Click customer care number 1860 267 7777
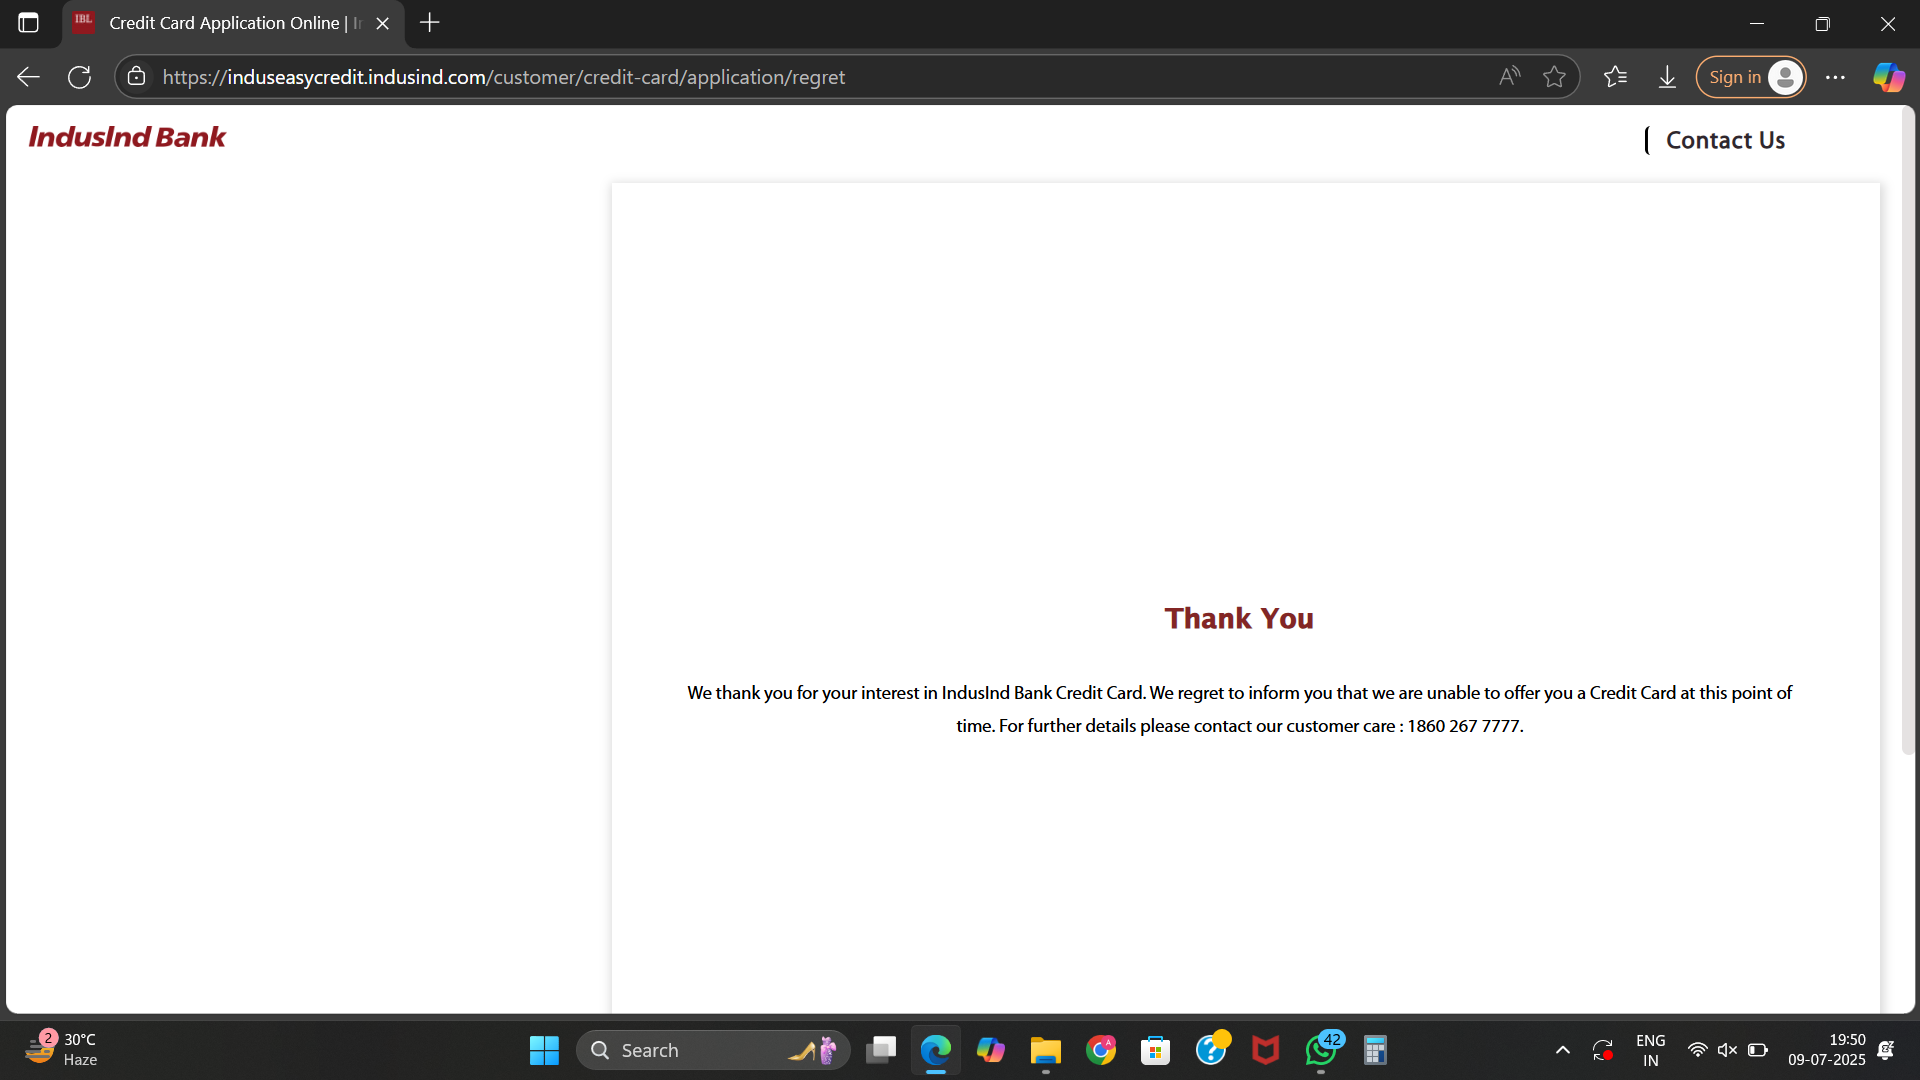Image resolution: width=1920 pixels, height=1080 pixels. click(1464, 726)
